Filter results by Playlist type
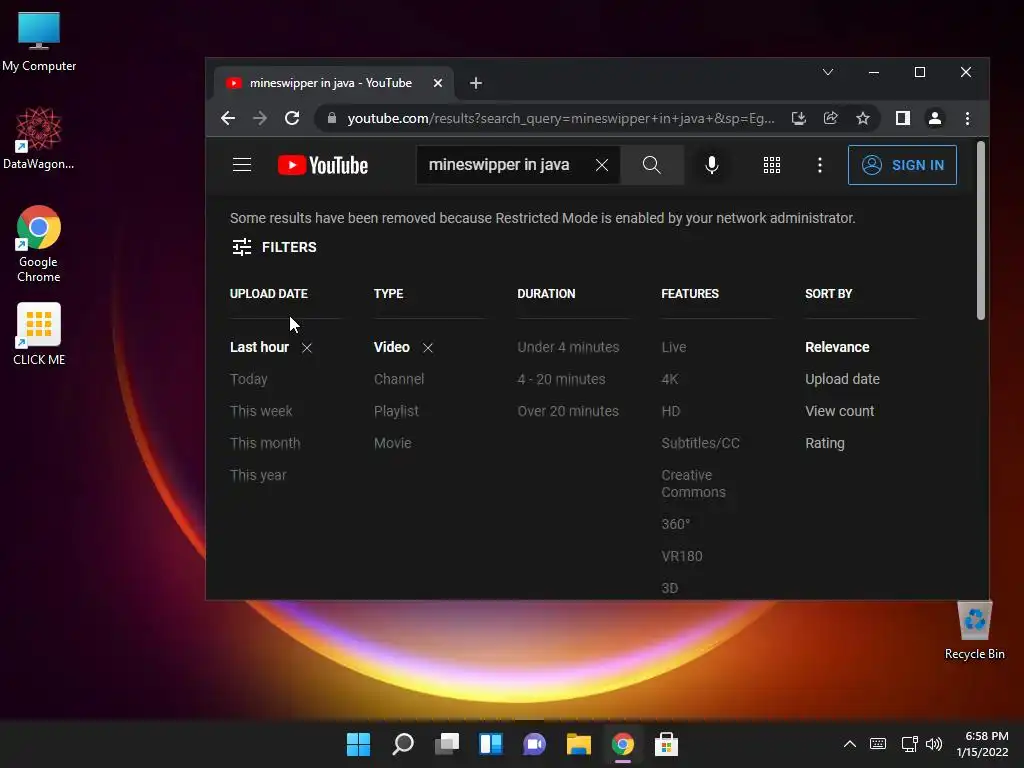This screenshot has height=768, width=1024. click(x=396, y=411)
